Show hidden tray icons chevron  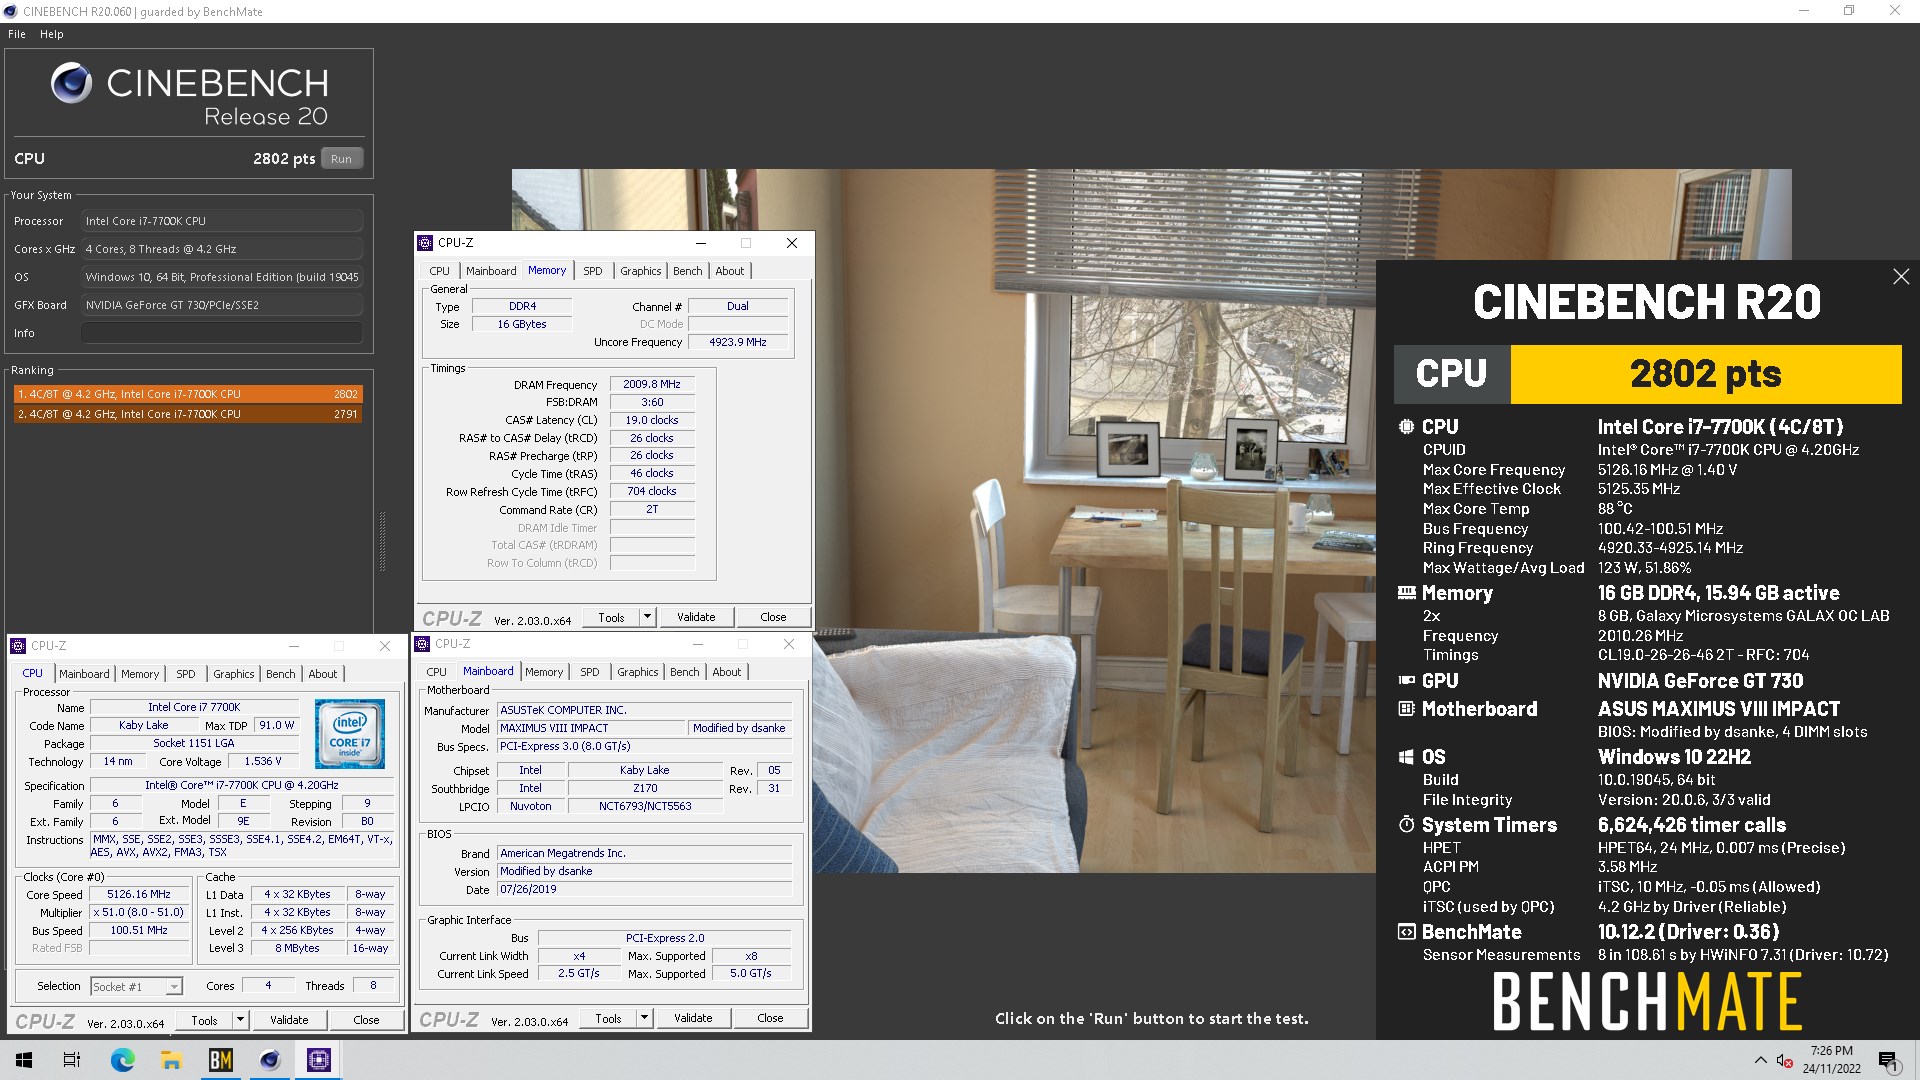point(1760,1060)
